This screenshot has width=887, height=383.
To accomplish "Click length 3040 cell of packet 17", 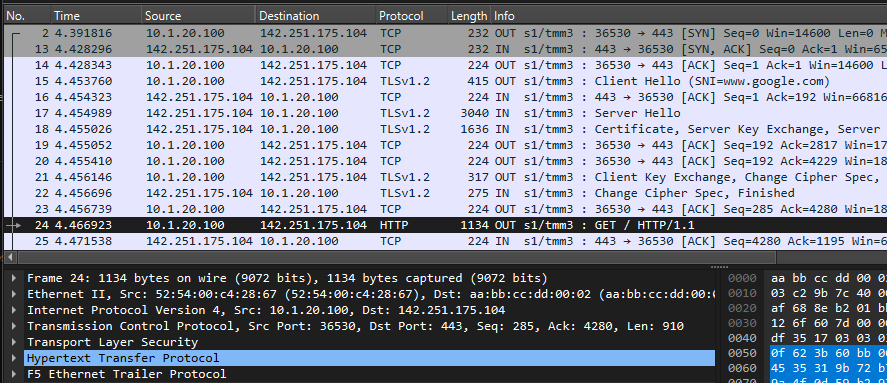I will point(476,113).
